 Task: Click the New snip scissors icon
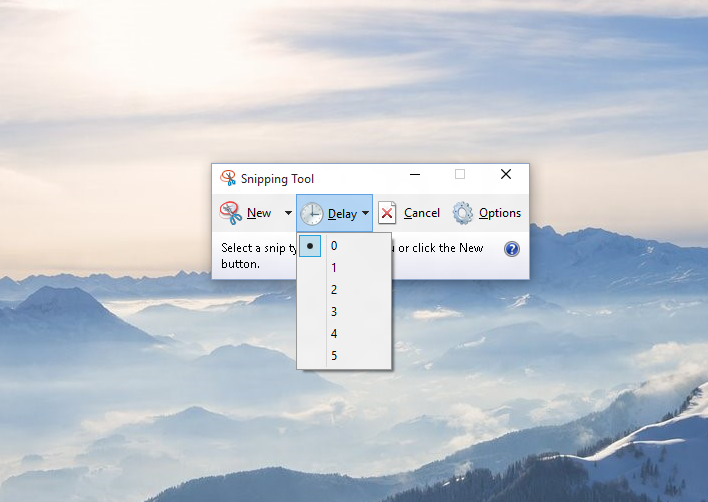[231, 213]
